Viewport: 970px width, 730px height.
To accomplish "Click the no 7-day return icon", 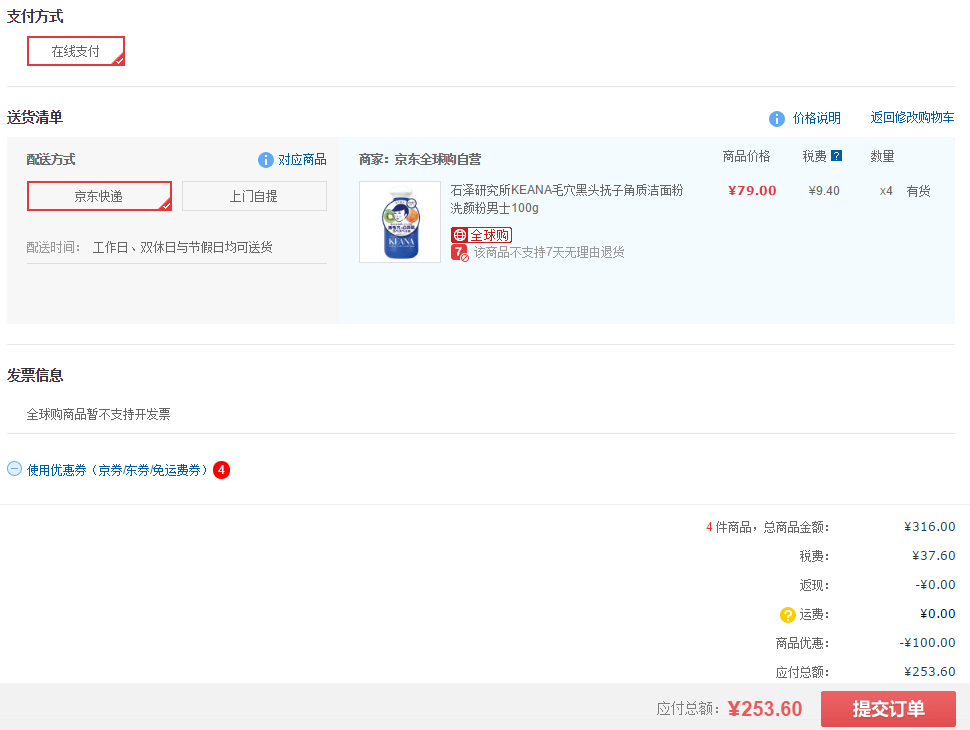I will pyautogui.click(x=460, y=252).
